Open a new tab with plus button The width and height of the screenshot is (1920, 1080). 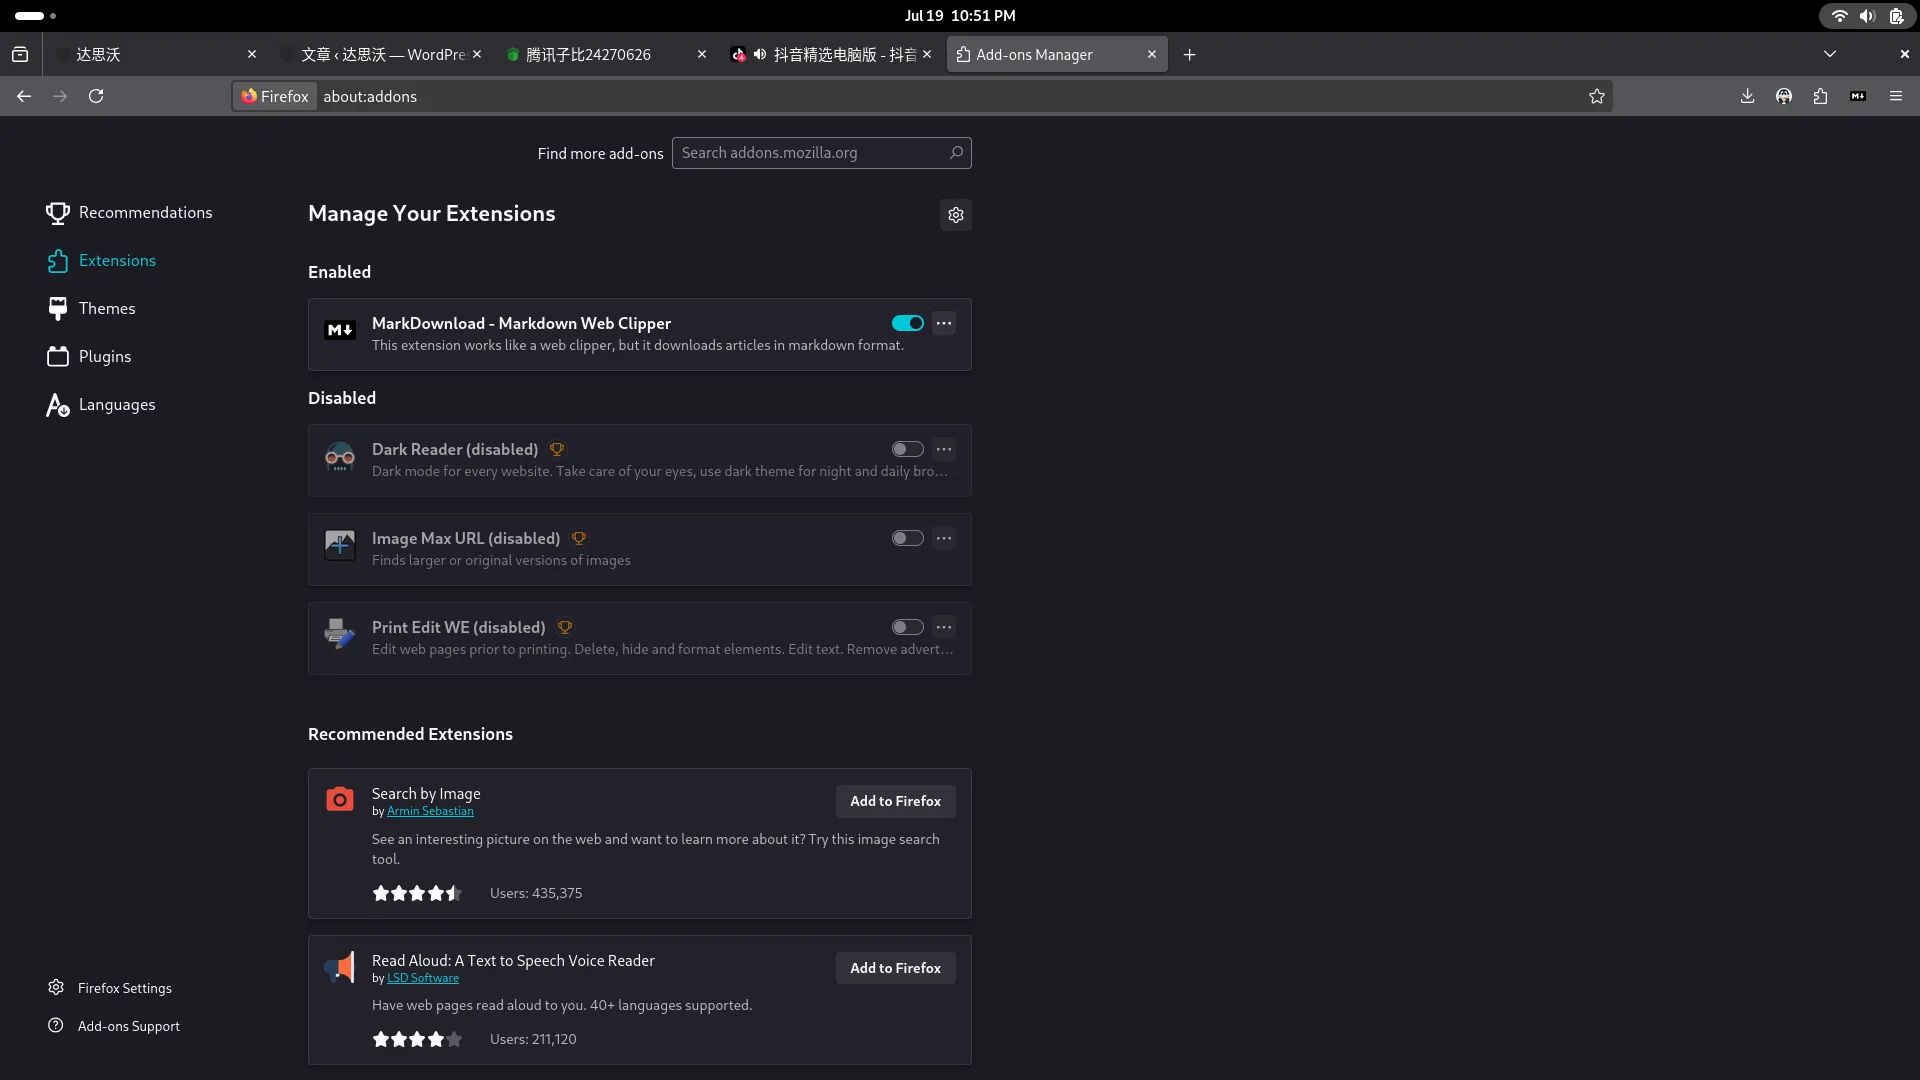(1190, 55)
